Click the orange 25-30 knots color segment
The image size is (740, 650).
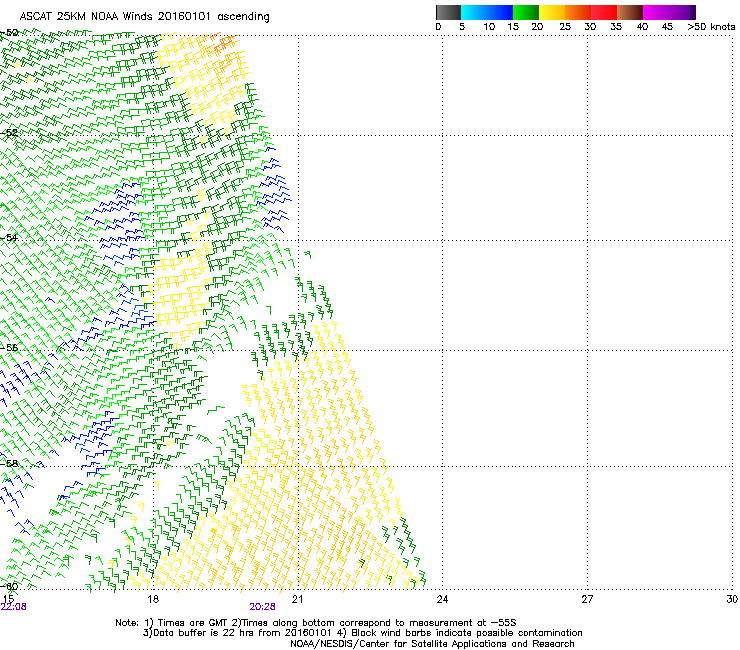[578, 12]
